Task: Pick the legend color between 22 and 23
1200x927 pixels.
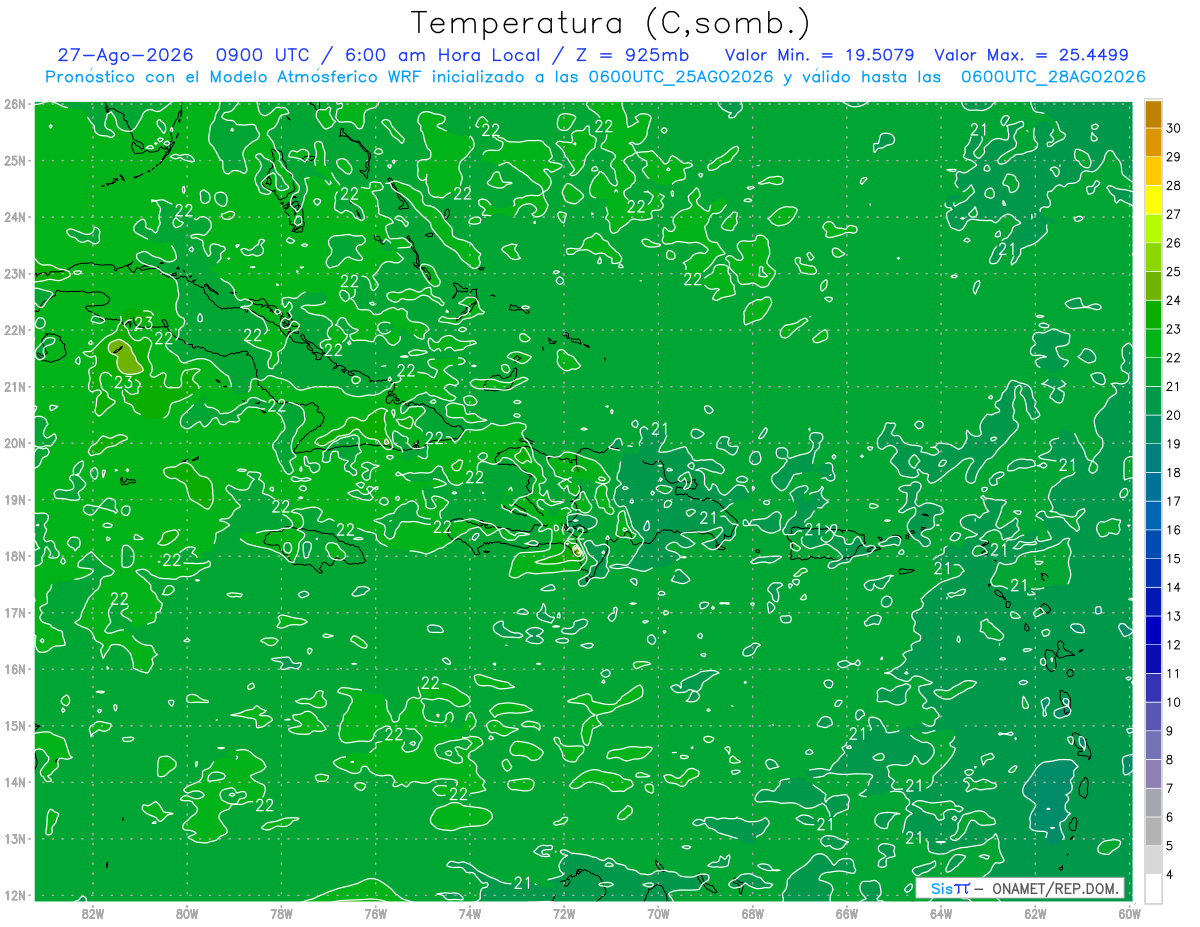Action: point(1153,344)
